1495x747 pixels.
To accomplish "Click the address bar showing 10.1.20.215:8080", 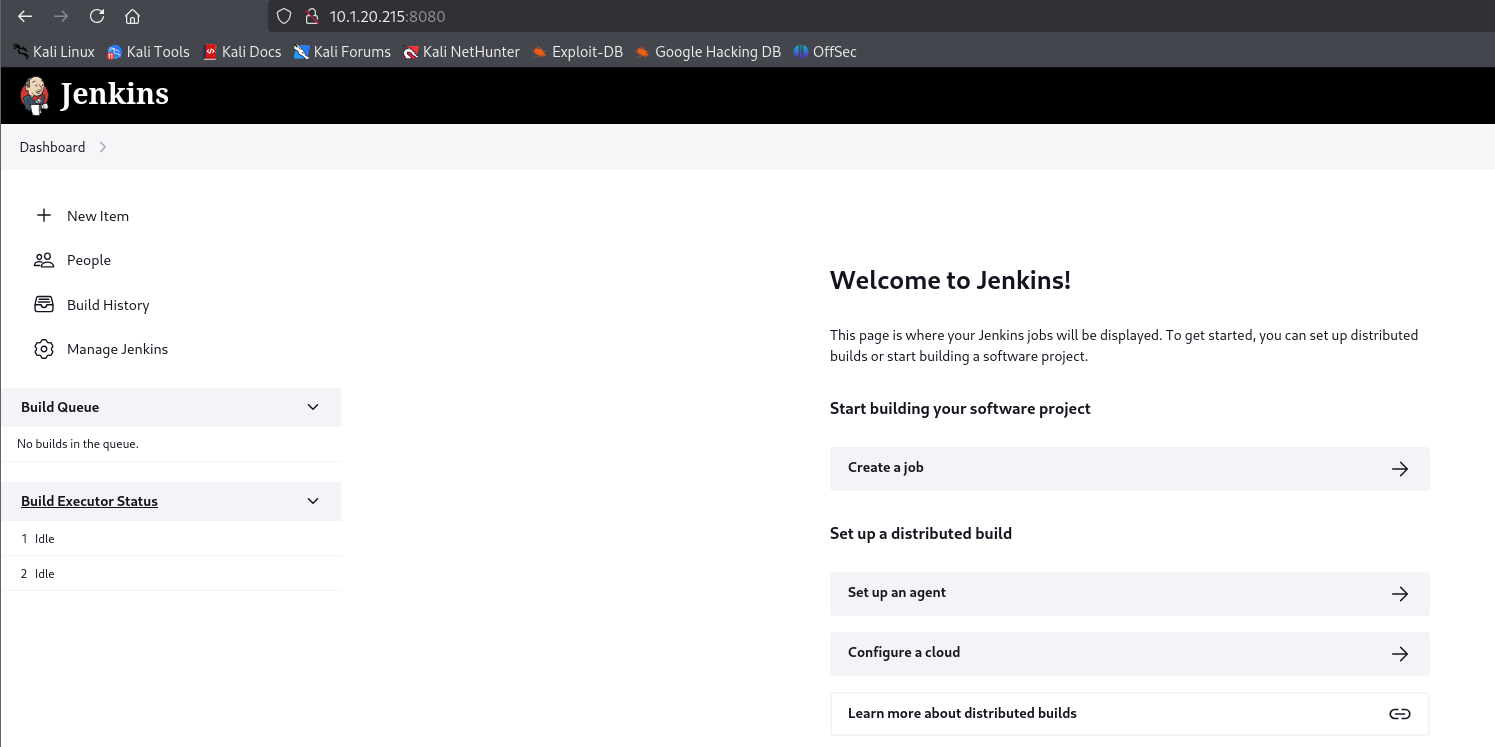I will pyautogui.click(x=880, y=16).
